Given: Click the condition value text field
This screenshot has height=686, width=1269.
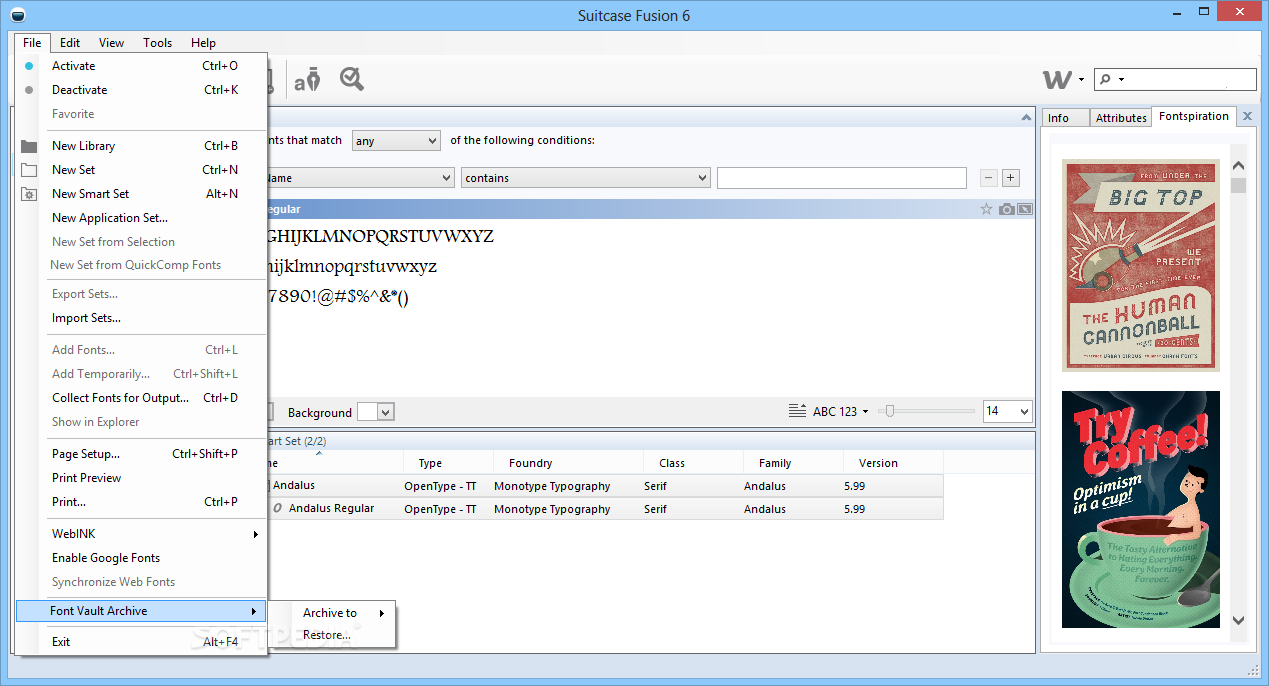Looking at the screenshot, I should click(842, 178).
